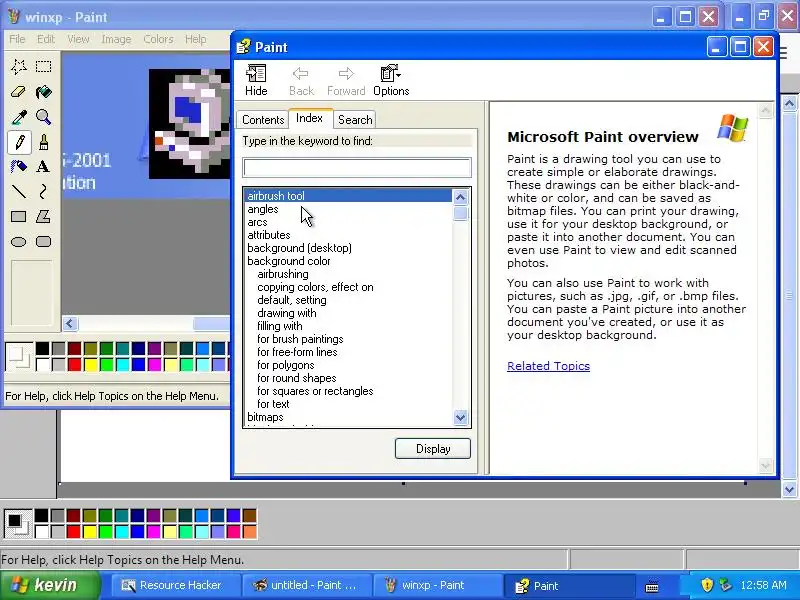Click scroll down arrow of back Paint window
The image size is (800, 600).
tap(789, 490)
